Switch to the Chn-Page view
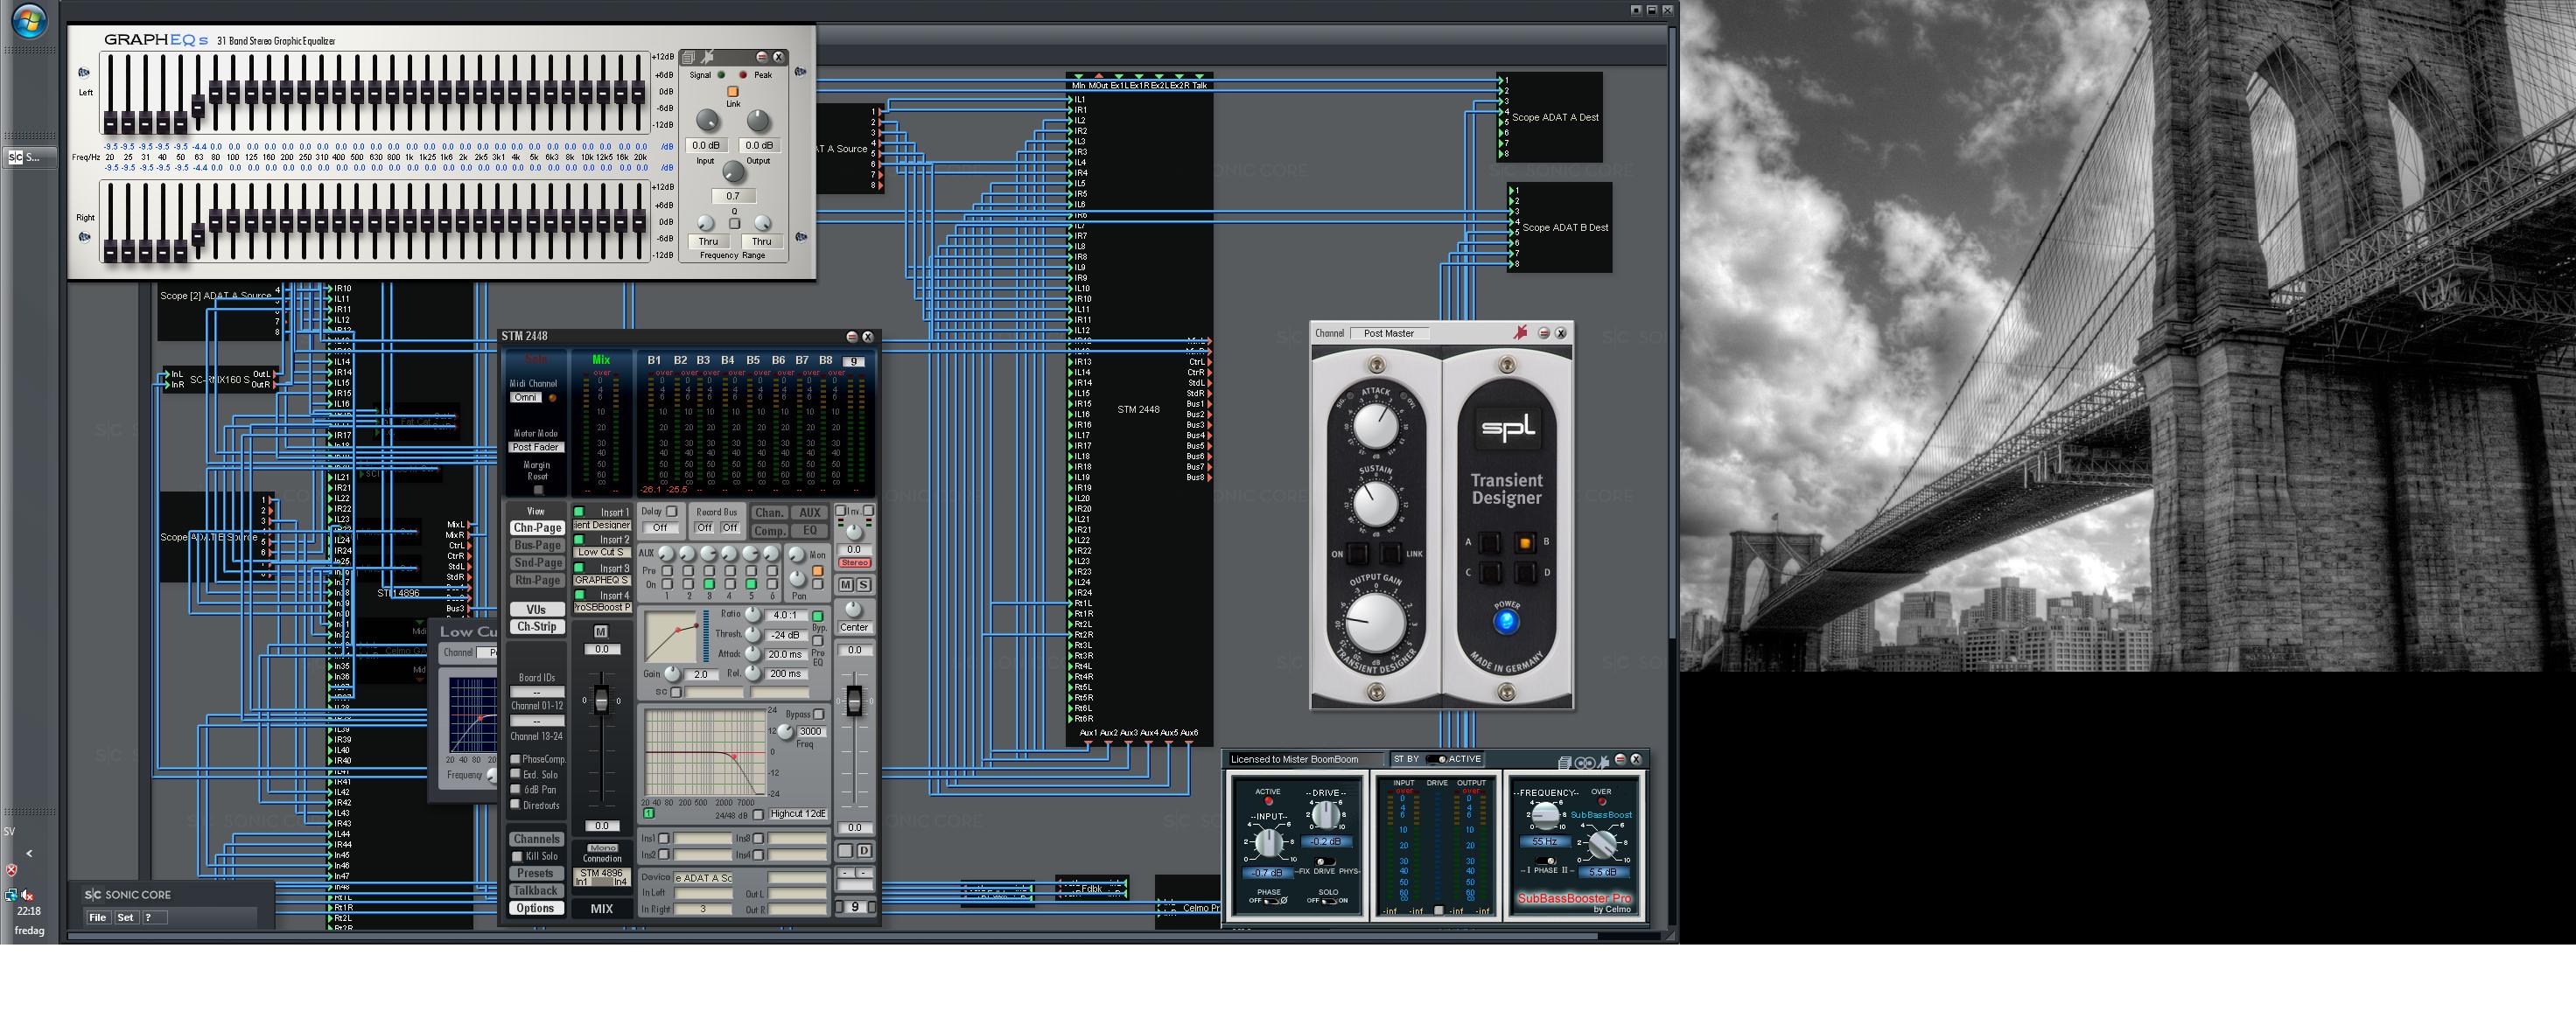This screenshot has height=1032, width=2576. coord(537,528)
